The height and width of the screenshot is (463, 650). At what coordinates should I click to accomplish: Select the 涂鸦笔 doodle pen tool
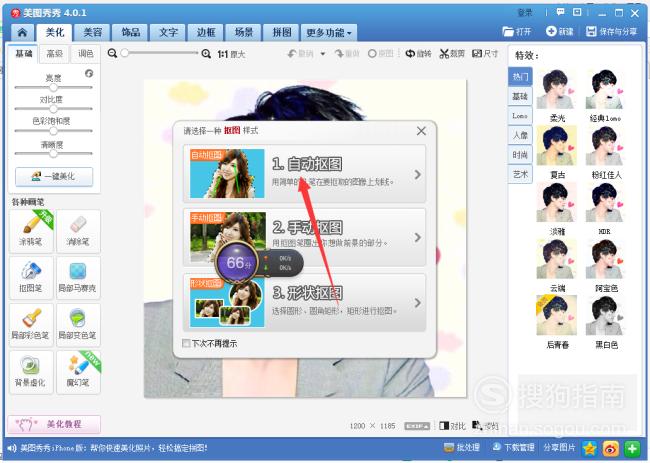click(x=31, y=231)
